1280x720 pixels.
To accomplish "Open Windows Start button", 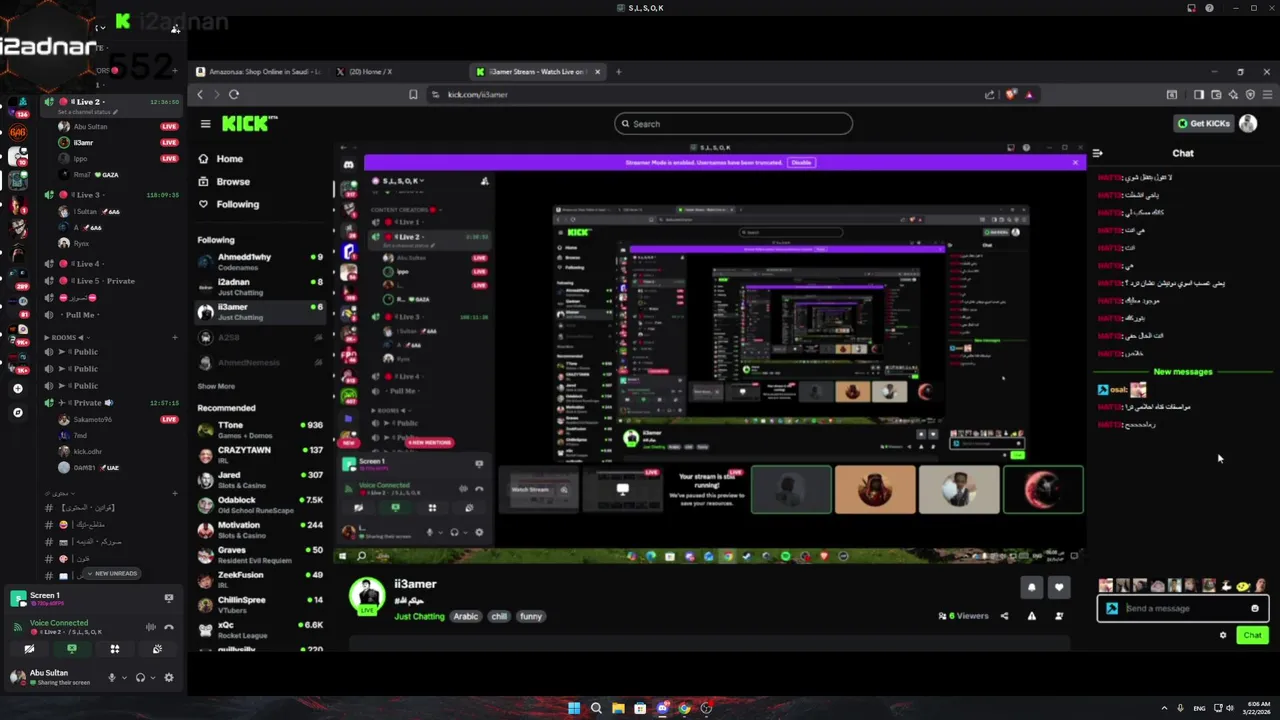I will tap(574, 708).
